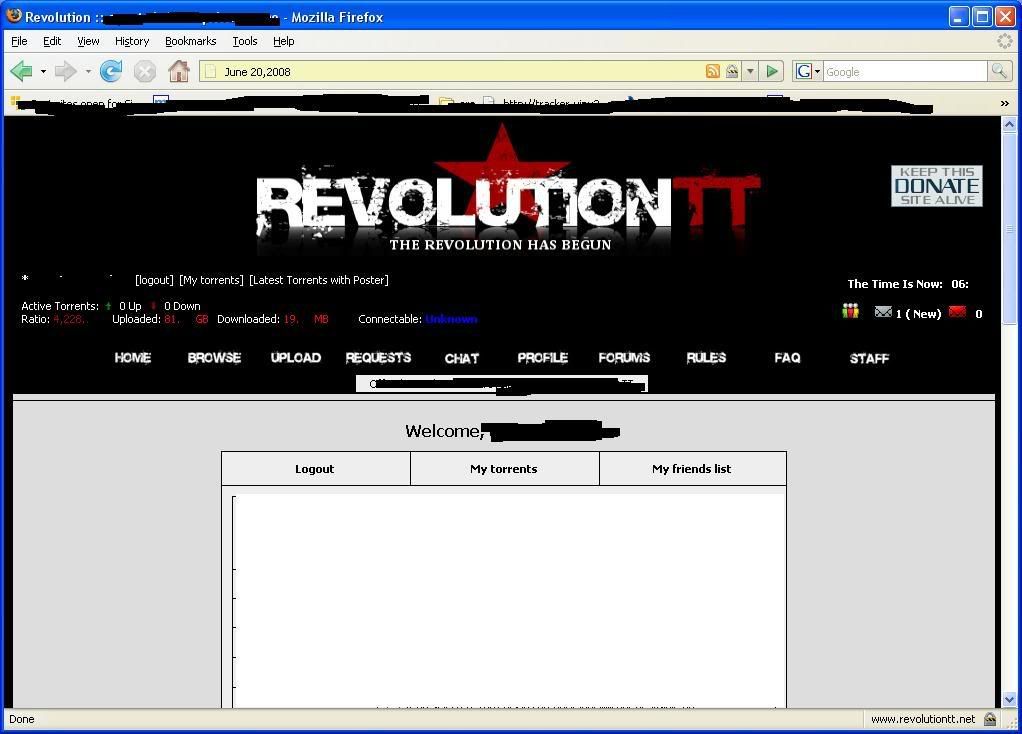Click the green Go arrow button
This screenshot has height=734, width=1022.
(x=772, y=71)
